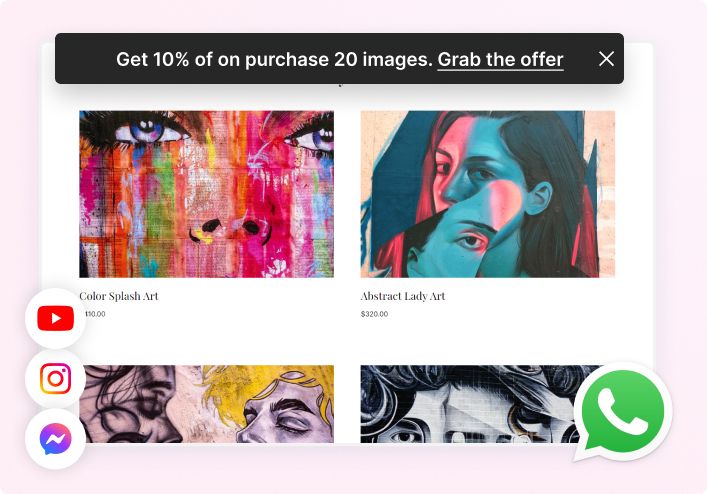Screen dimensions: 707x494
Task: Click the yellow-haired face in the graffiti image
Action: tap(282, 403)
